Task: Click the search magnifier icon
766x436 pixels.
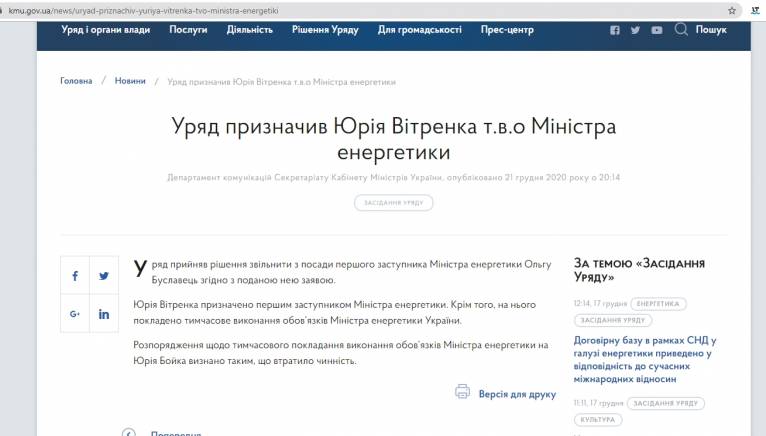Action: [681, 29]
